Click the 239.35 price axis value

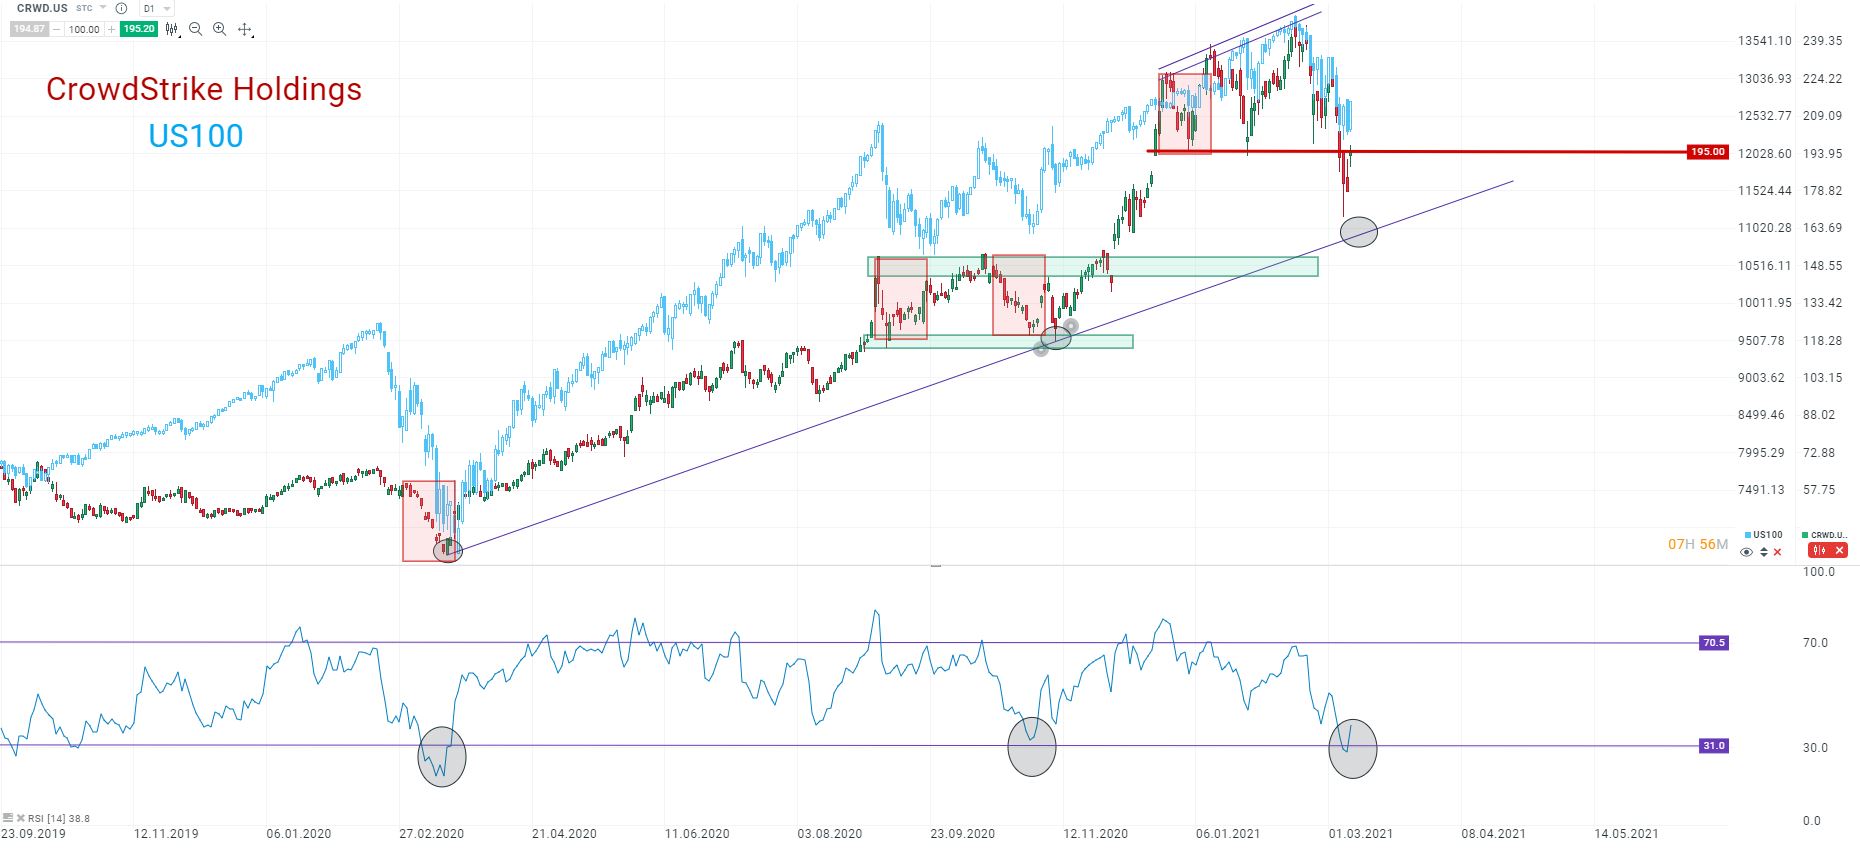click(x=1822, y=41)
